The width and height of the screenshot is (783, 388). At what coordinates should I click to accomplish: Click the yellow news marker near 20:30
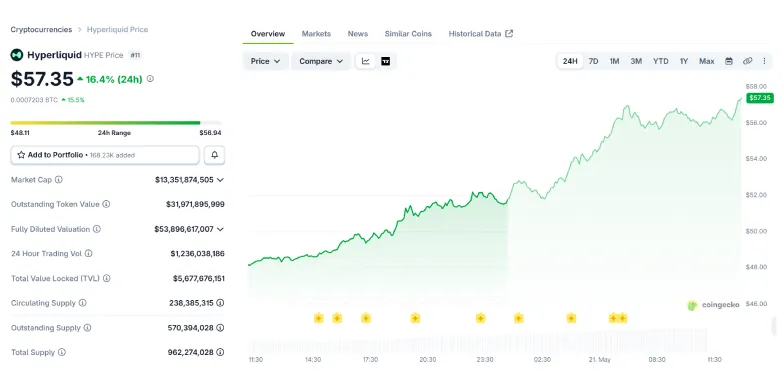(415, 318)
